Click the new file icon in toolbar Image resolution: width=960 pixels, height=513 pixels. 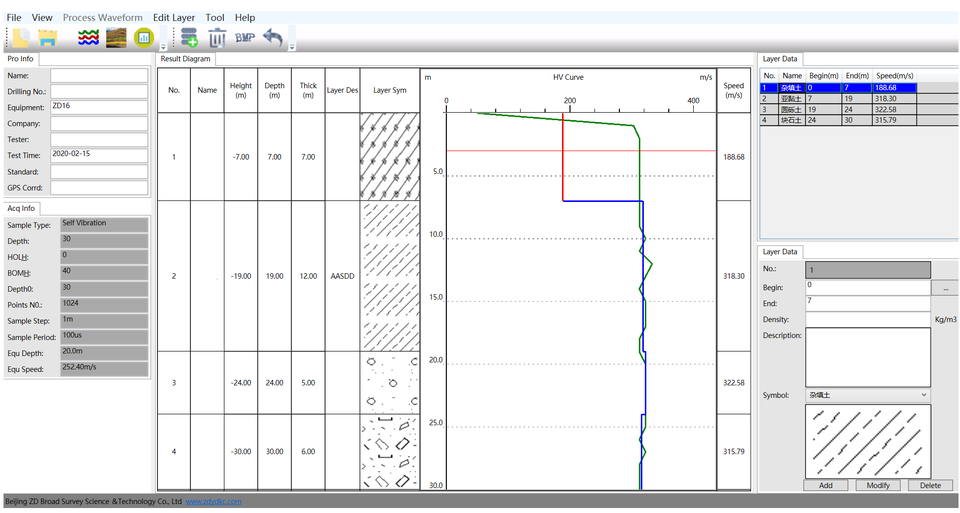(19, 38)
